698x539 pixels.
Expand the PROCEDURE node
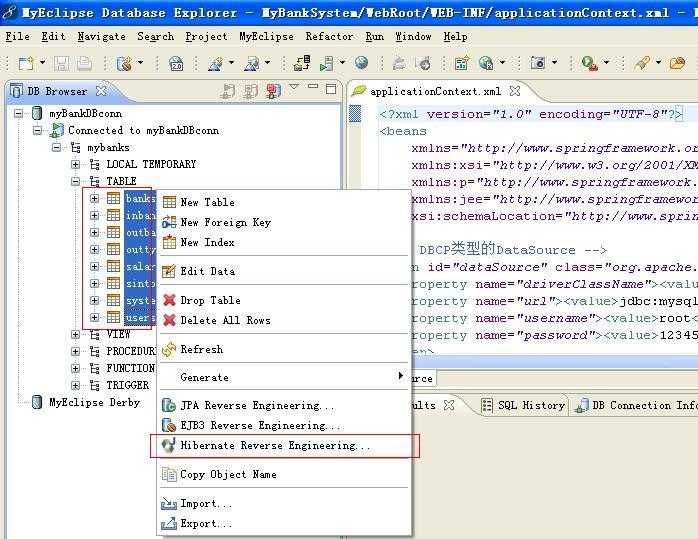[x=76, y=351]
